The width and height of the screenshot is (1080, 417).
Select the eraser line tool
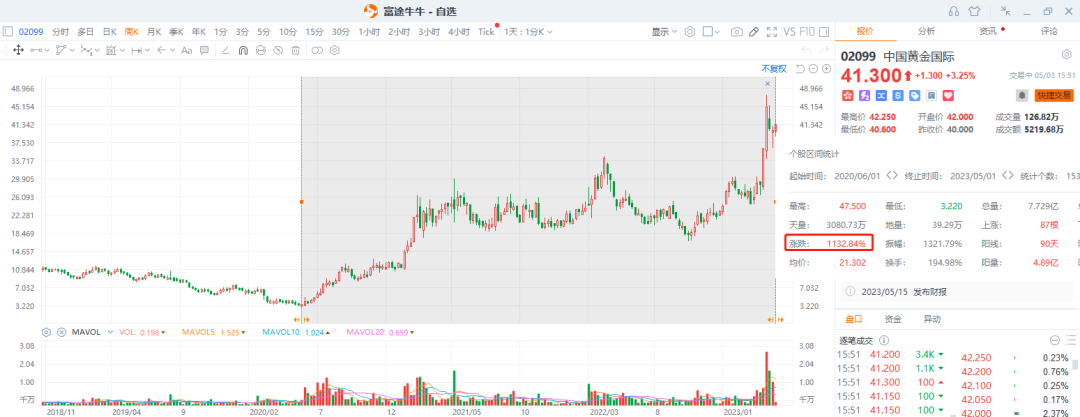(225, 50)
